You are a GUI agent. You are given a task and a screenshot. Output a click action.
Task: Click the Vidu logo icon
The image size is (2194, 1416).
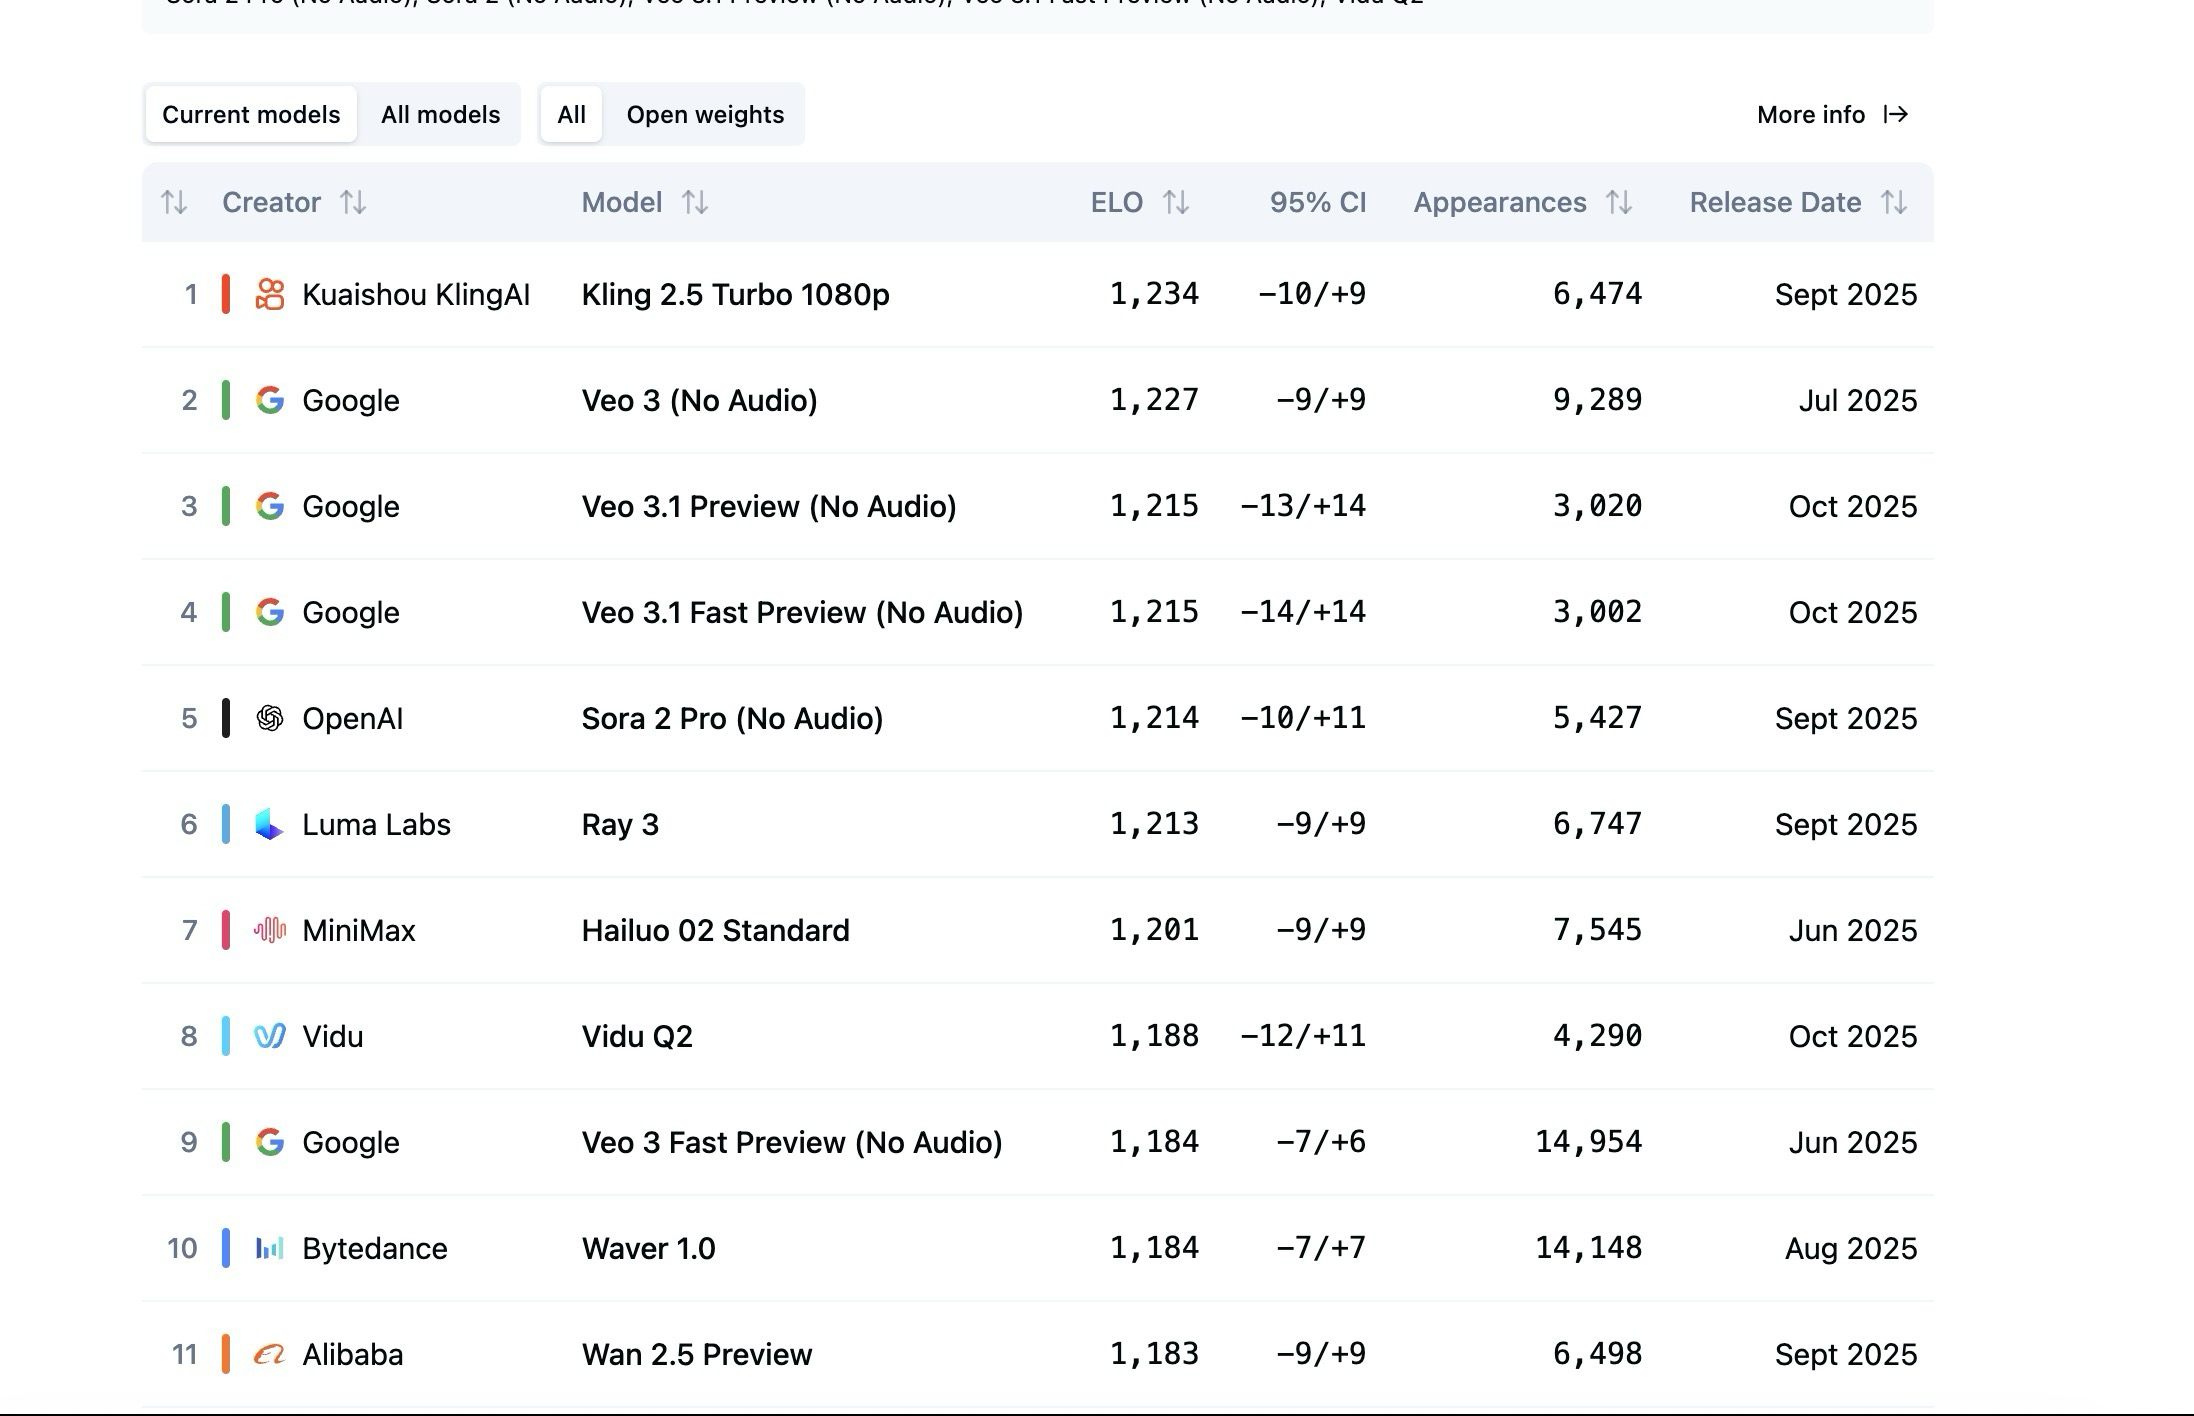[269, 1036]
